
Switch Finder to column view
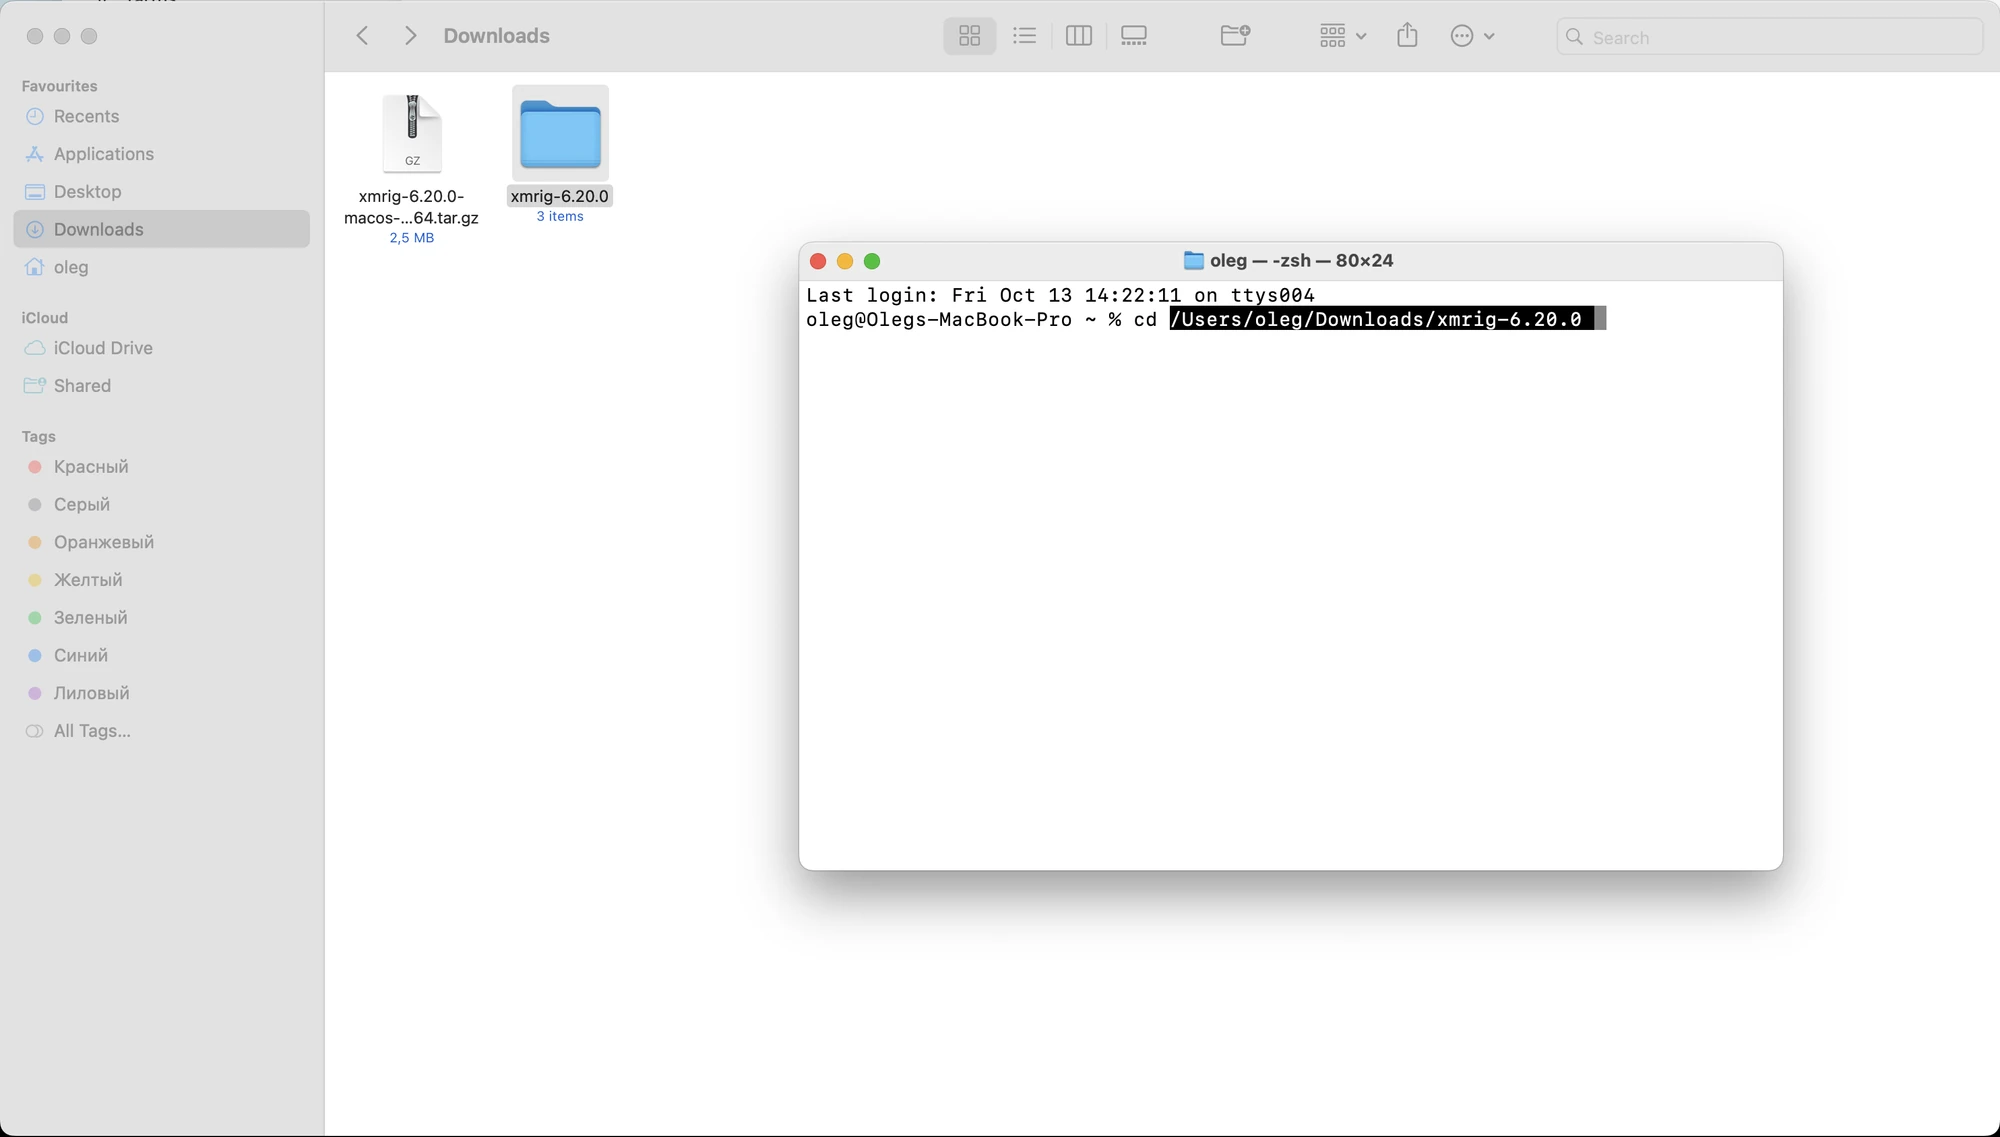point(1078,36)
